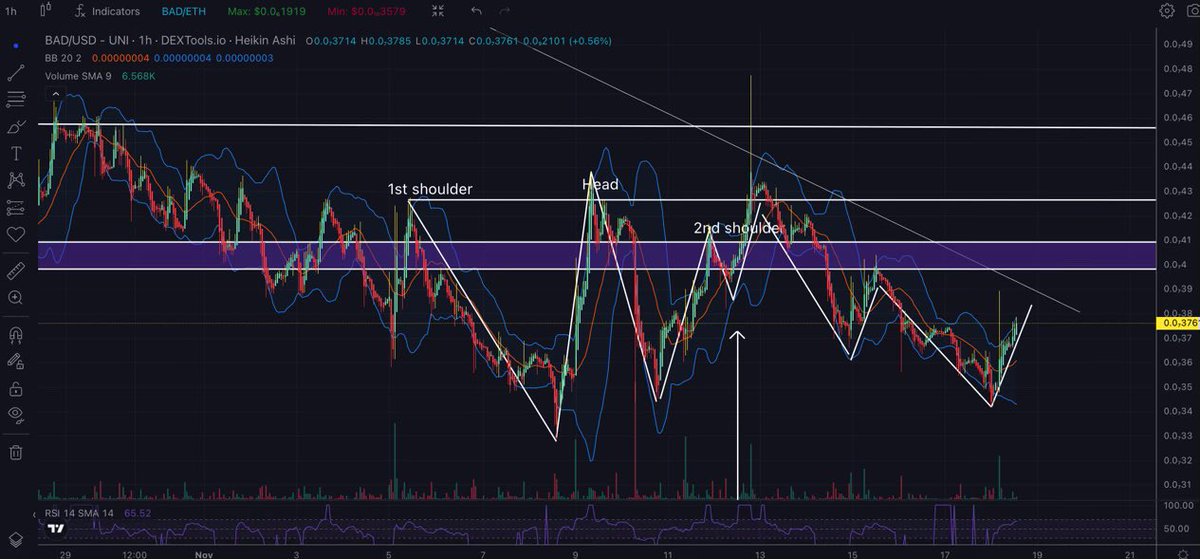Select the '1st shoulder' text label
The width and height of the screenshot is (1200, 559).
(x=430, y=189)
